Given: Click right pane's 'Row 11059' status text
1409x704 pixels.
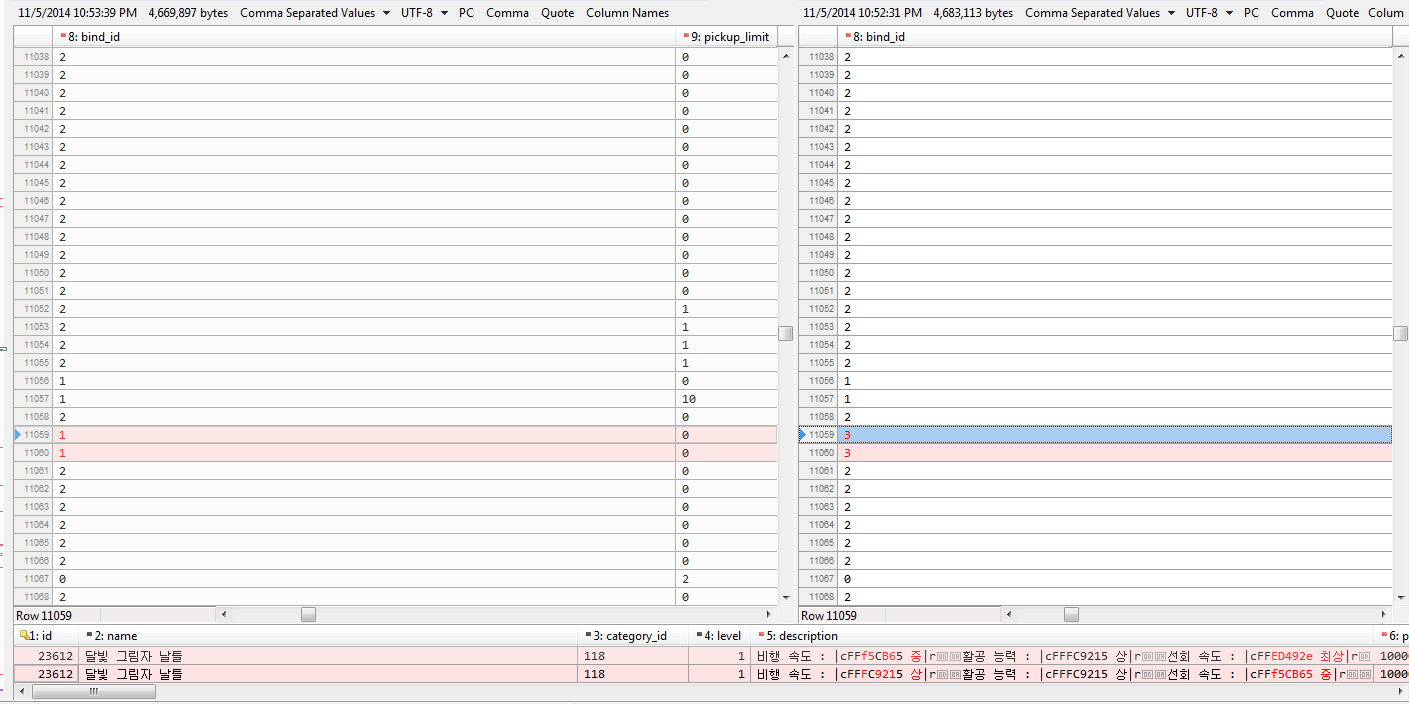Looking at the screenshot, I should tap(829, 615).
